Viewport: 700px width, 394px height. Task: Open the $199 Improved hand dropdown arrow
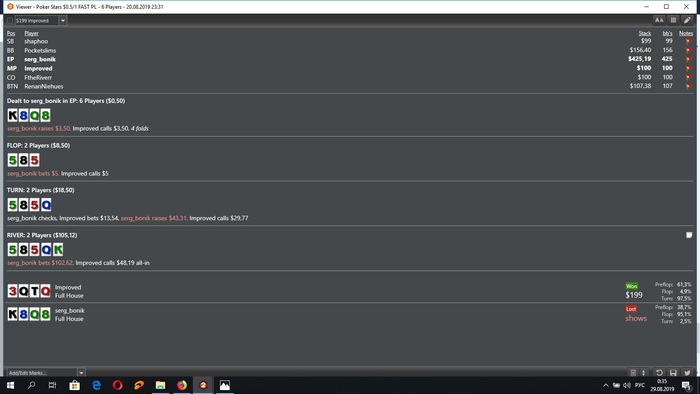pyautogui.click(x=63, y=21)
